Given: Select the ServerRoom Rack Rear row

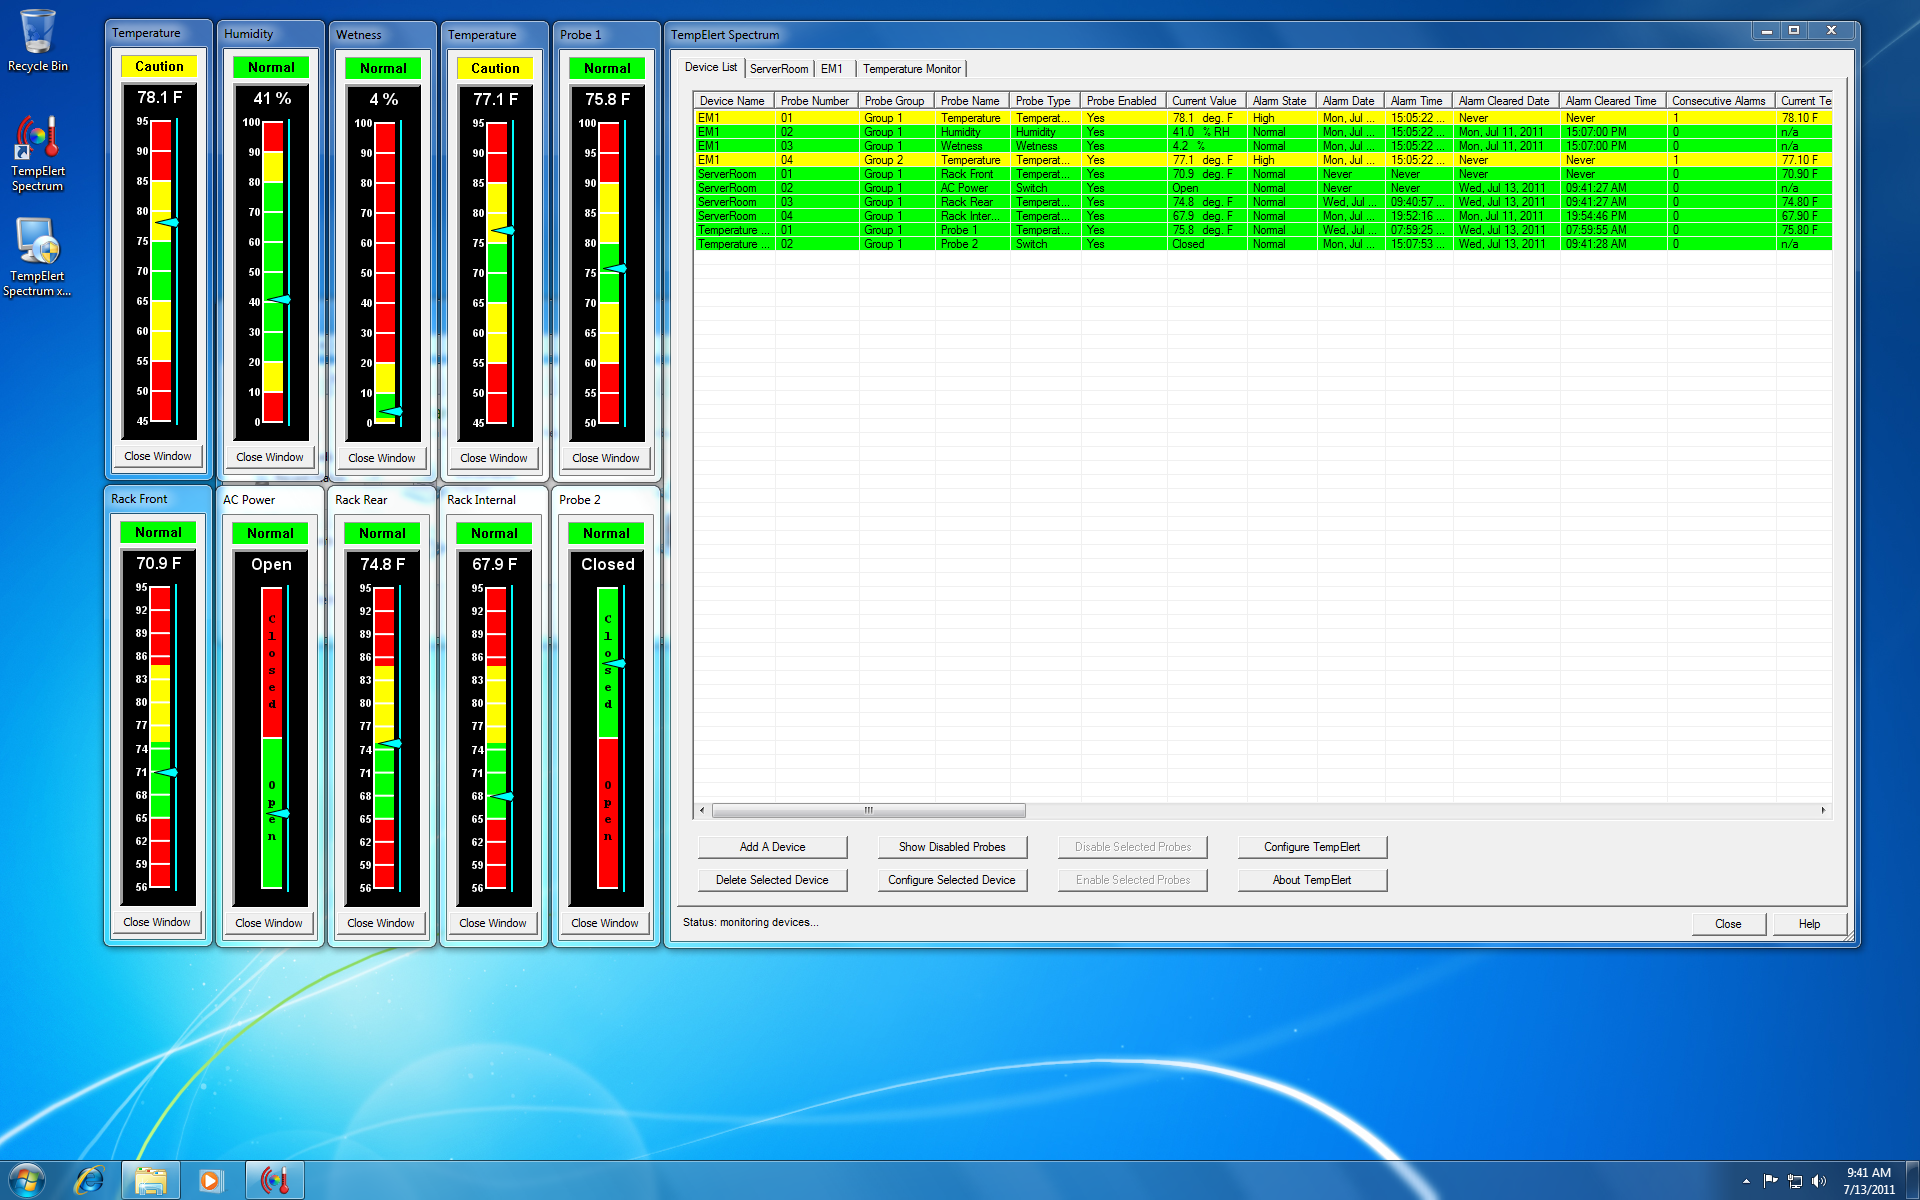Looking at the screenshot, I should click(1263, 202).
